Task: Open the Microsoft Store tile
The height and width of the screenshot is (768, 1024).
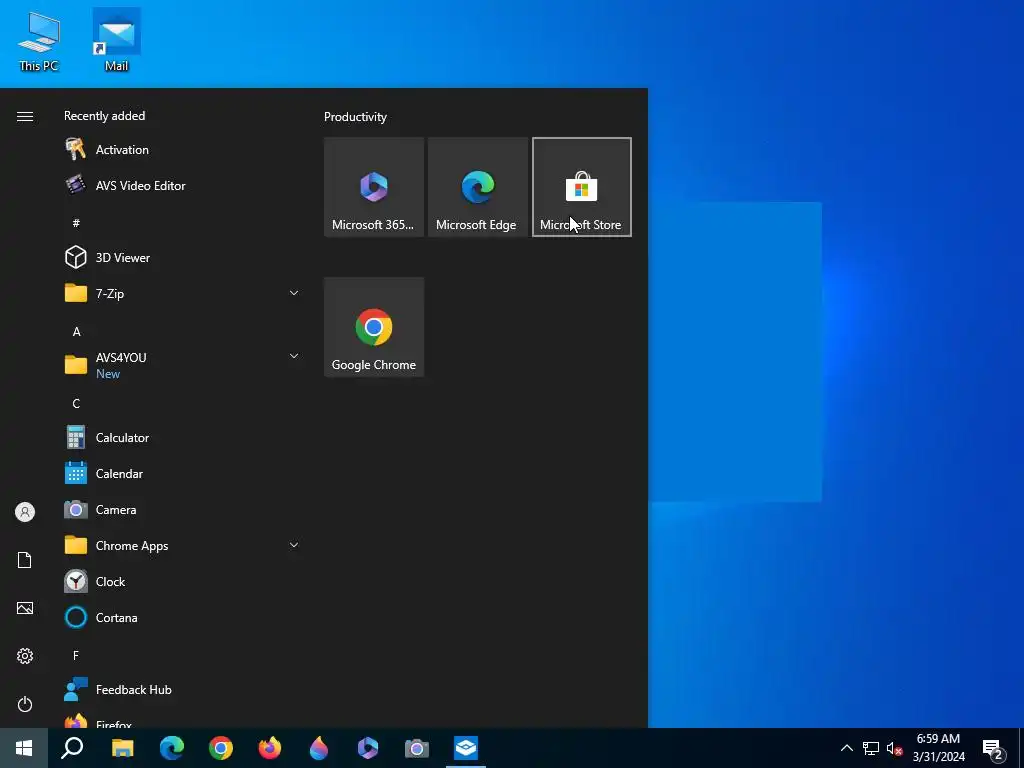Action: [x=581, y=187]
